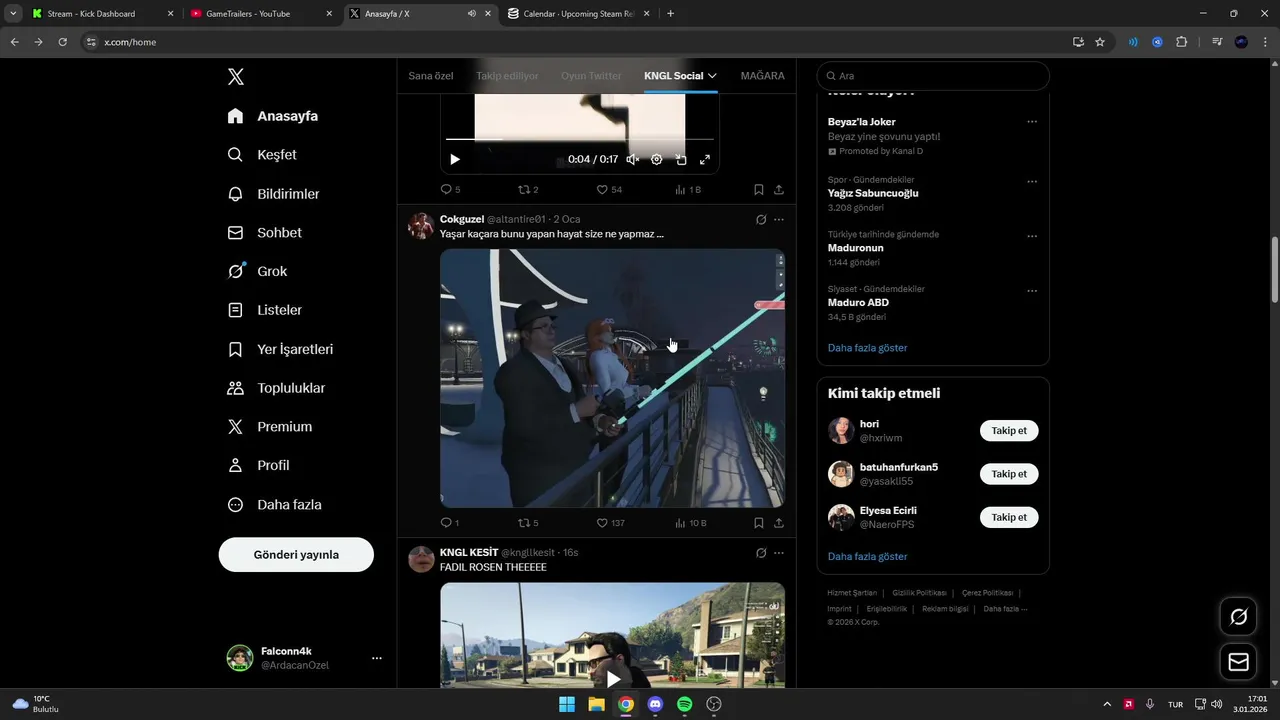The image size is (1280, 720).
Task: Open Bildirimler notifications
Action: click(273, 194)
